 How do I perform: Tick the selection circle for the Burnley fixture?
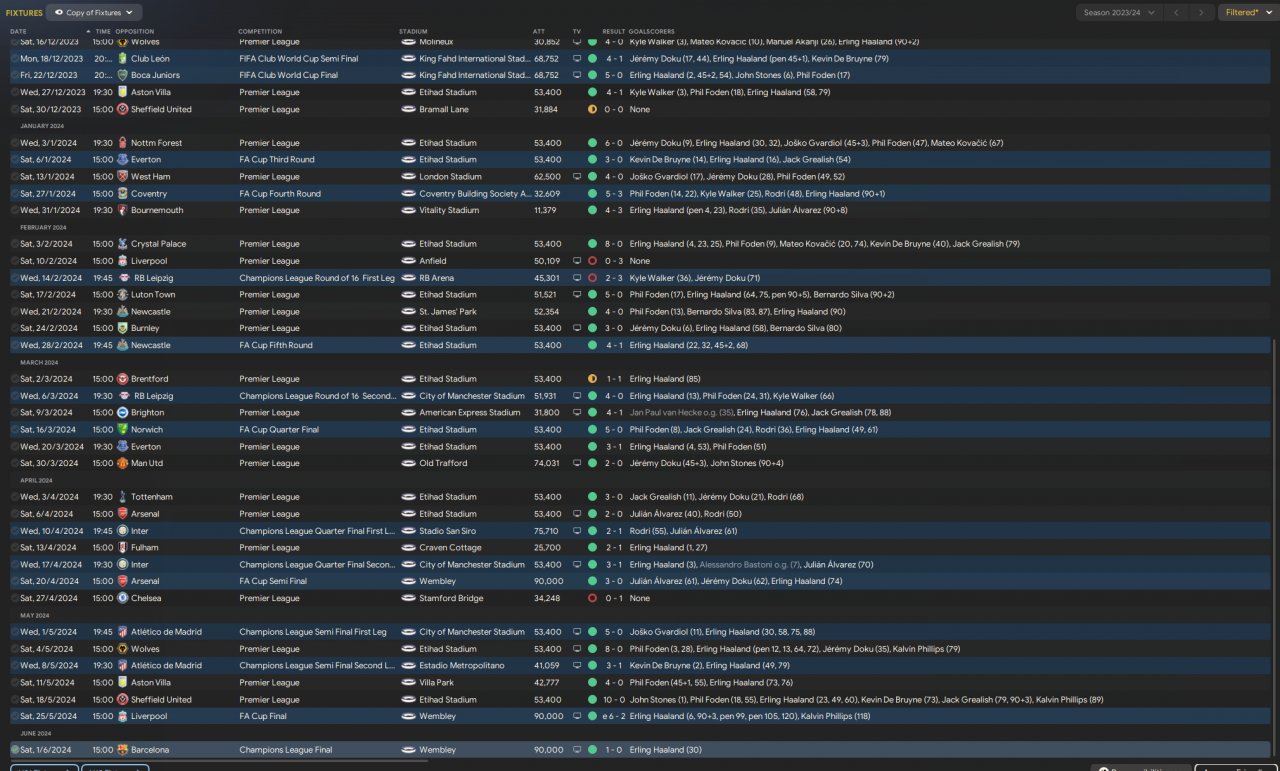point(15,328)
